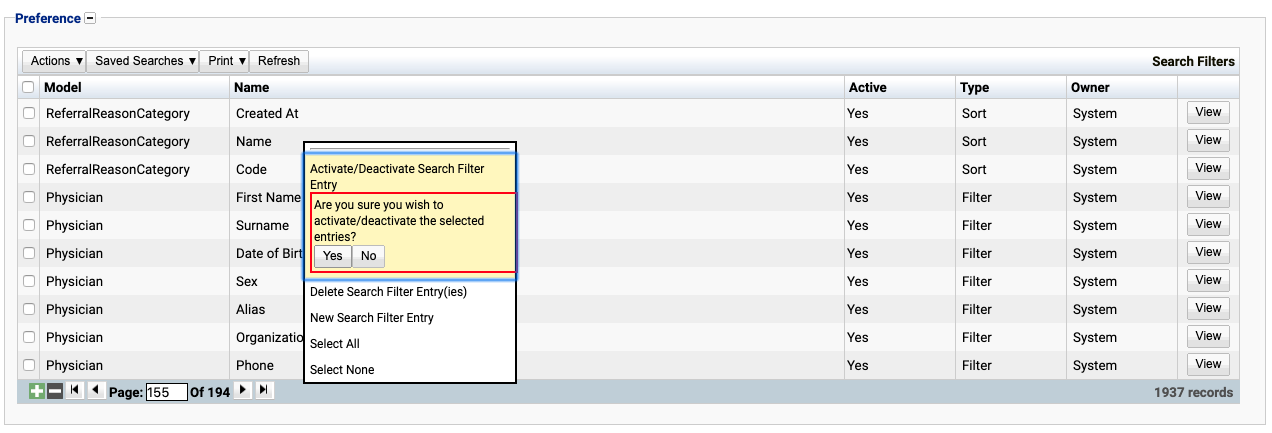Choose Delete Search Filter Entry(ies) from menu
Image resolution: width=1272 pixels, height=433 pixels.
pyautogui.click(x=388, y=292)
